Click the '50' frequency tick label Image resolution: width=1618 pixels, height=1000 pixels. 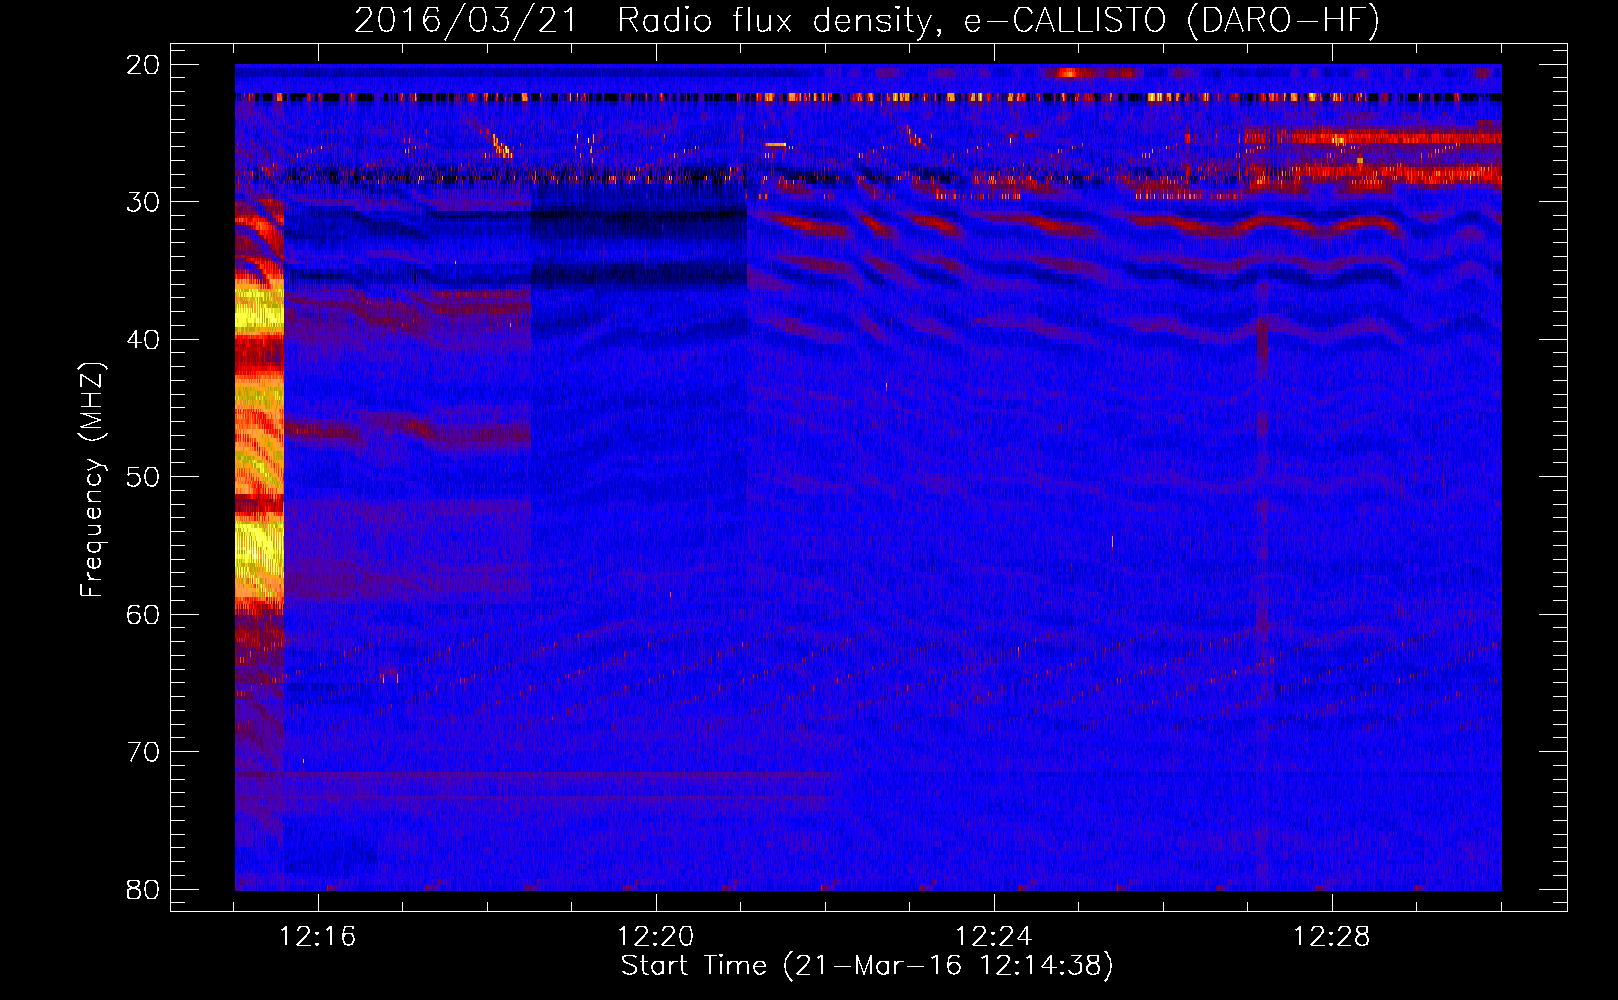click(x=143, y=477)
